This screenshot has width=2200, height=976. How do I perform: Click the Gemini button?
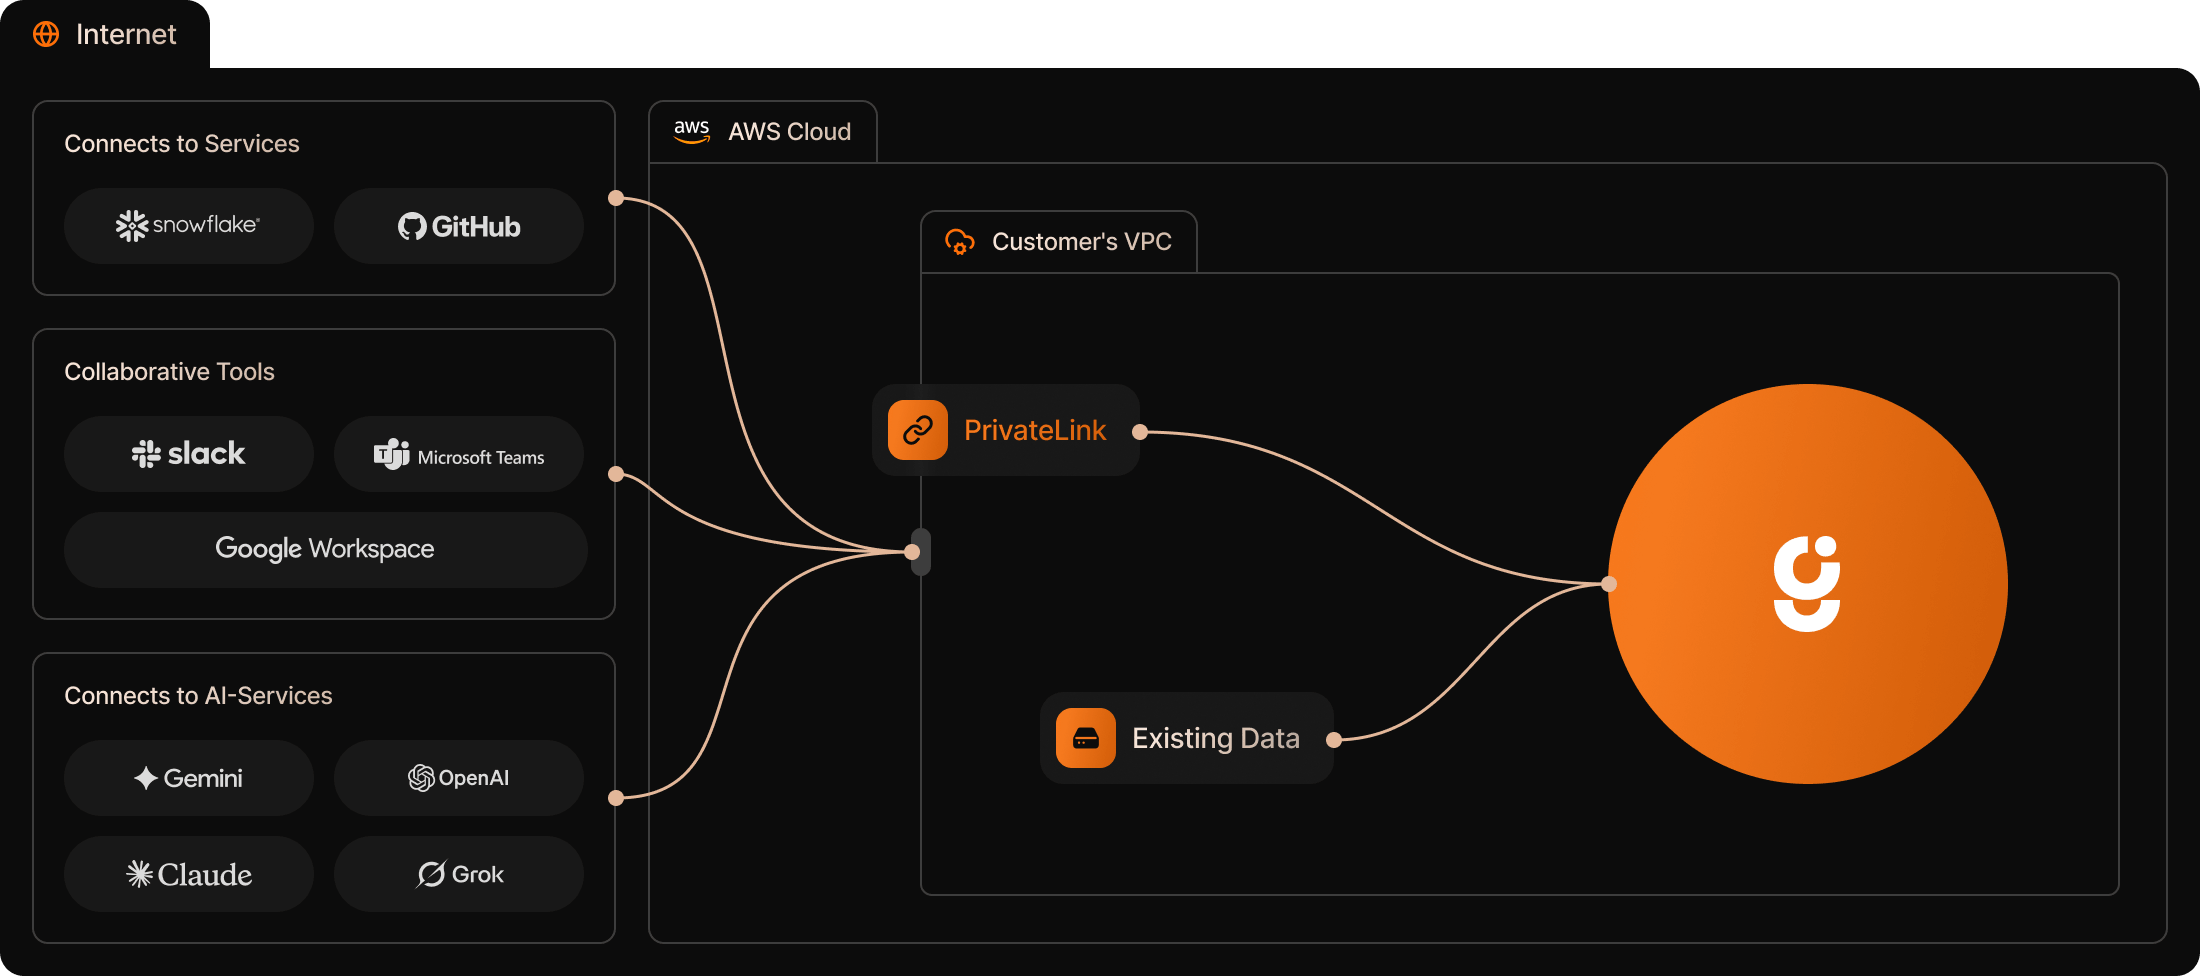tap(189, 778)
